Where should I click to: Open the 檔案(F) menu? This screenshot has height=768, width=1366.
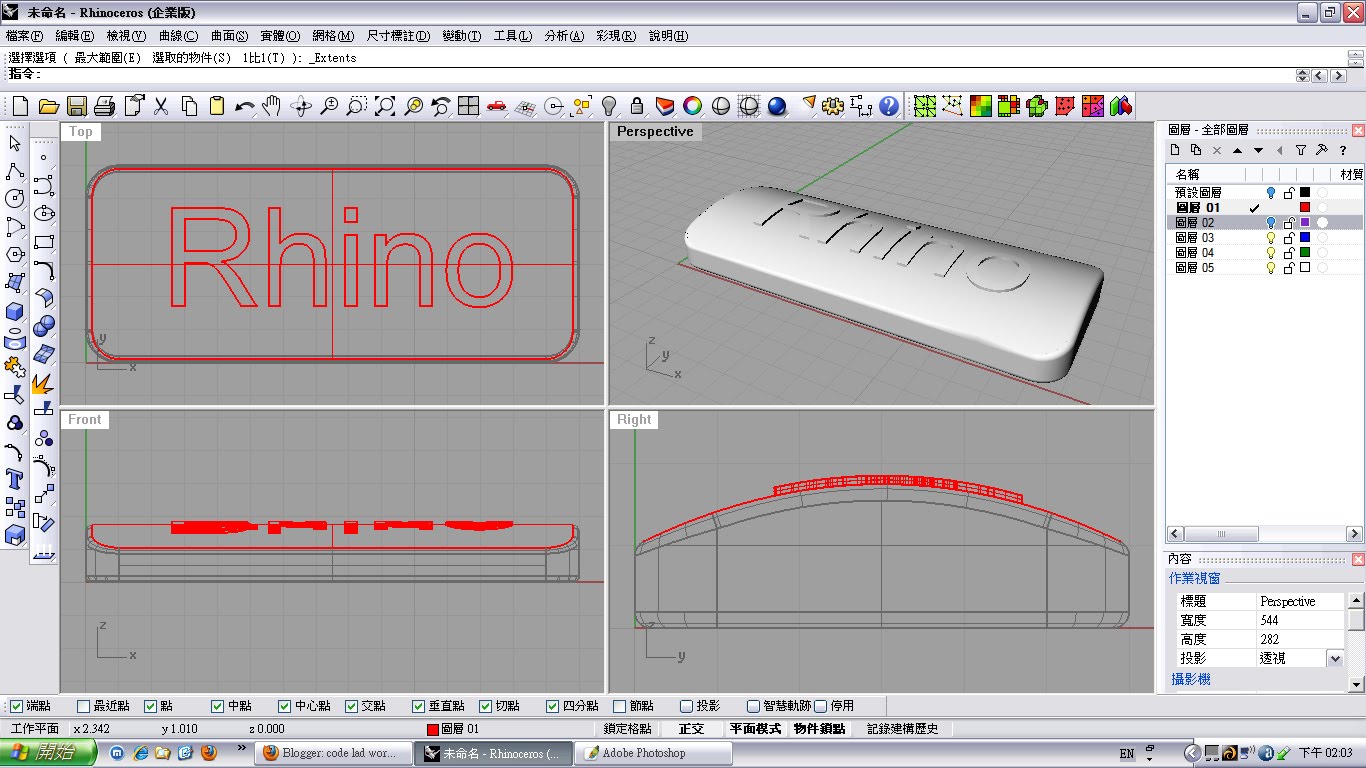[x=25, y=36]
